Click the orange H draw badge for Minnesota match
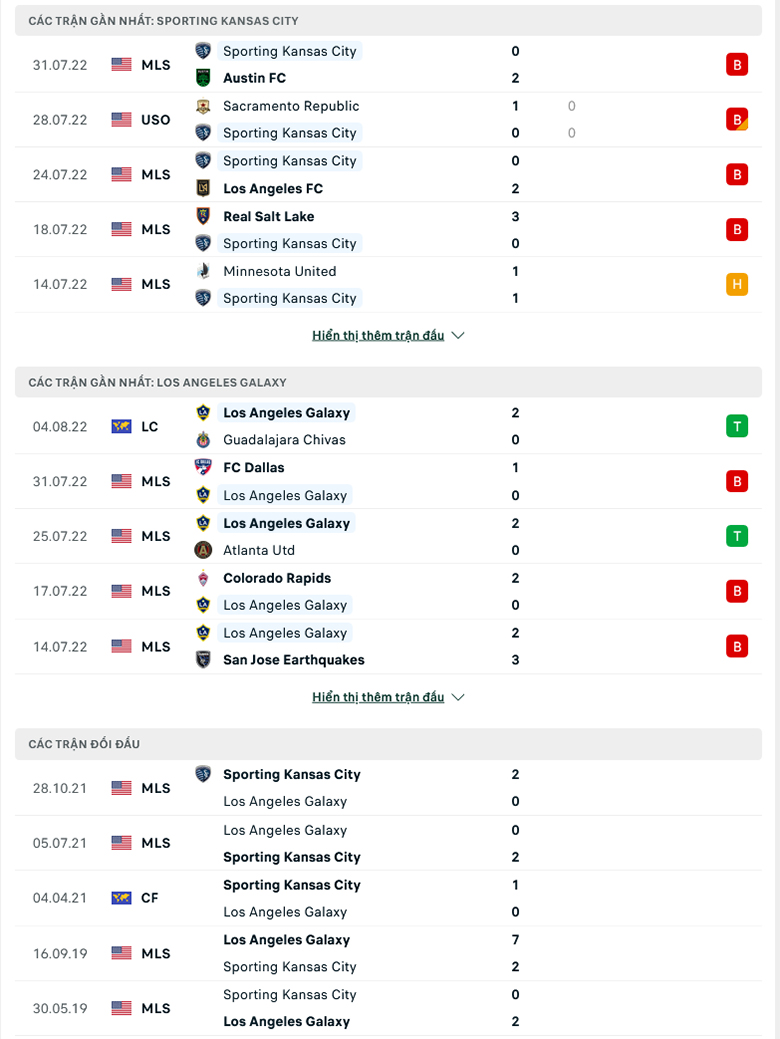Viewport: 780px width, 1039px height. 737,284
